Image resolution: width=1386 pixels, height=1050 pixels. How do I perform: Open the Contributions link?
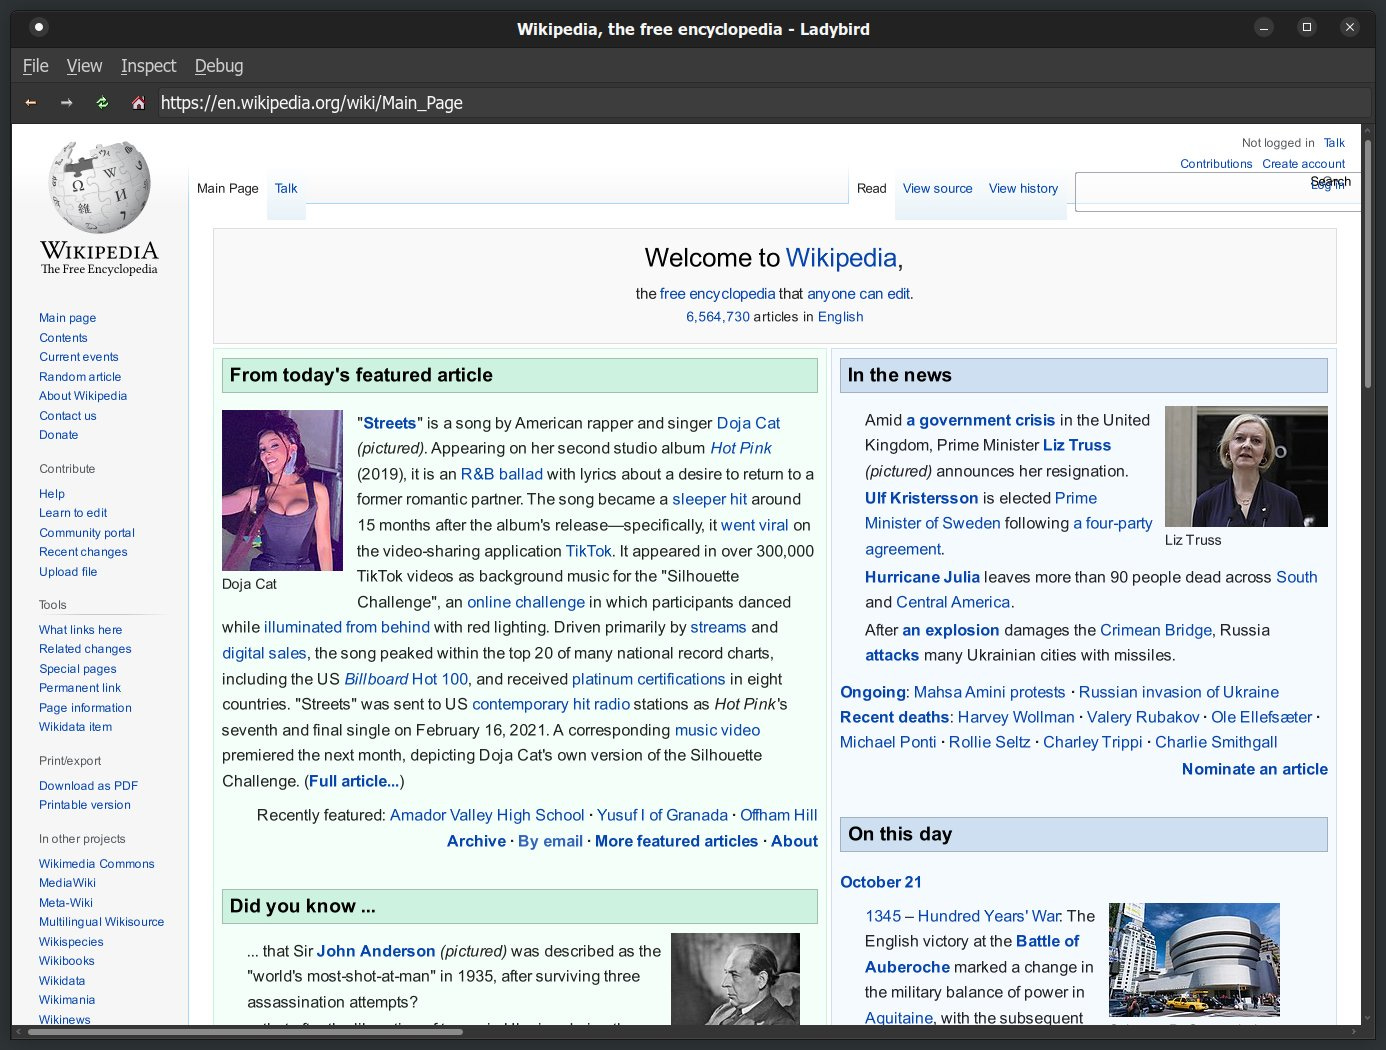1216,163
